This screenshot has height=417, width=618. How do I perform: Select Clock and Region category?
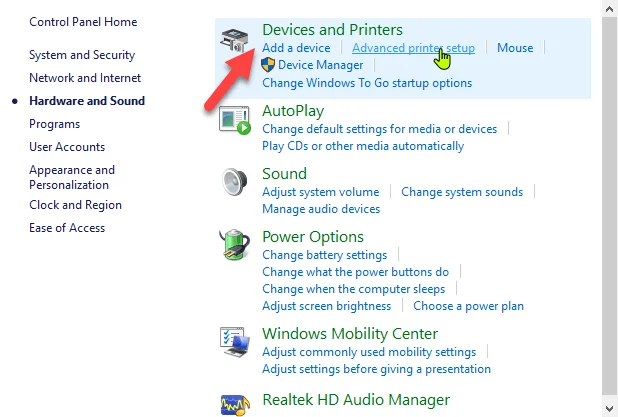[75, 205]
